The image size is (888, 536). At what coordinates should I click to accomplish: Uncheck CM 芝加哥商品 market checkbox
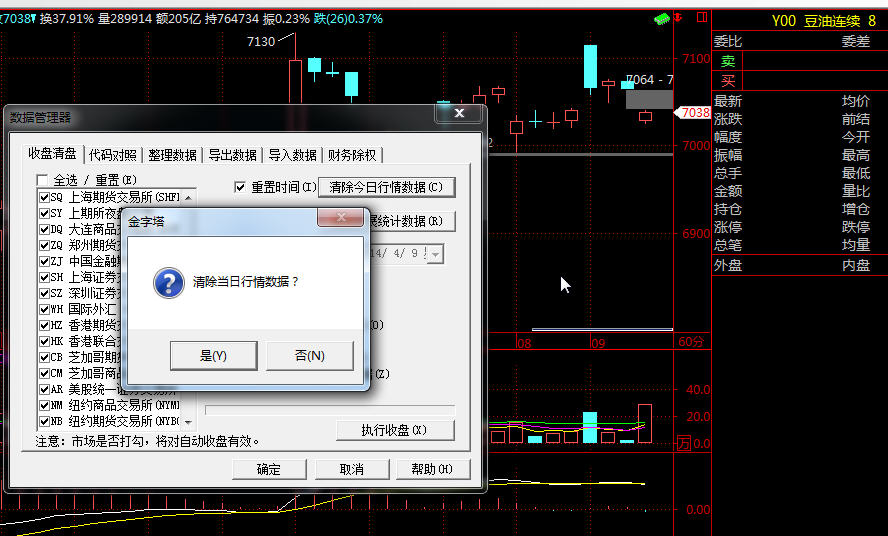tap(44, 373)
